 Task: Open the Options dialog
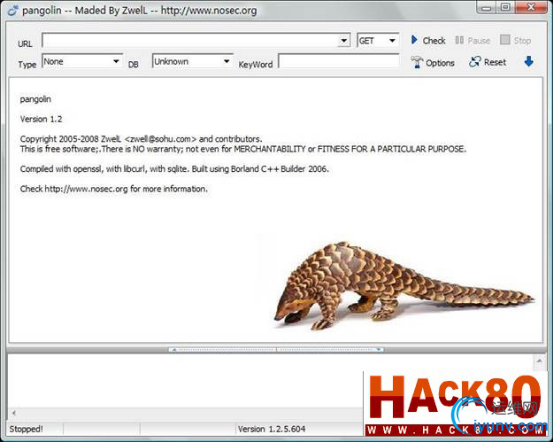(432, 63)
